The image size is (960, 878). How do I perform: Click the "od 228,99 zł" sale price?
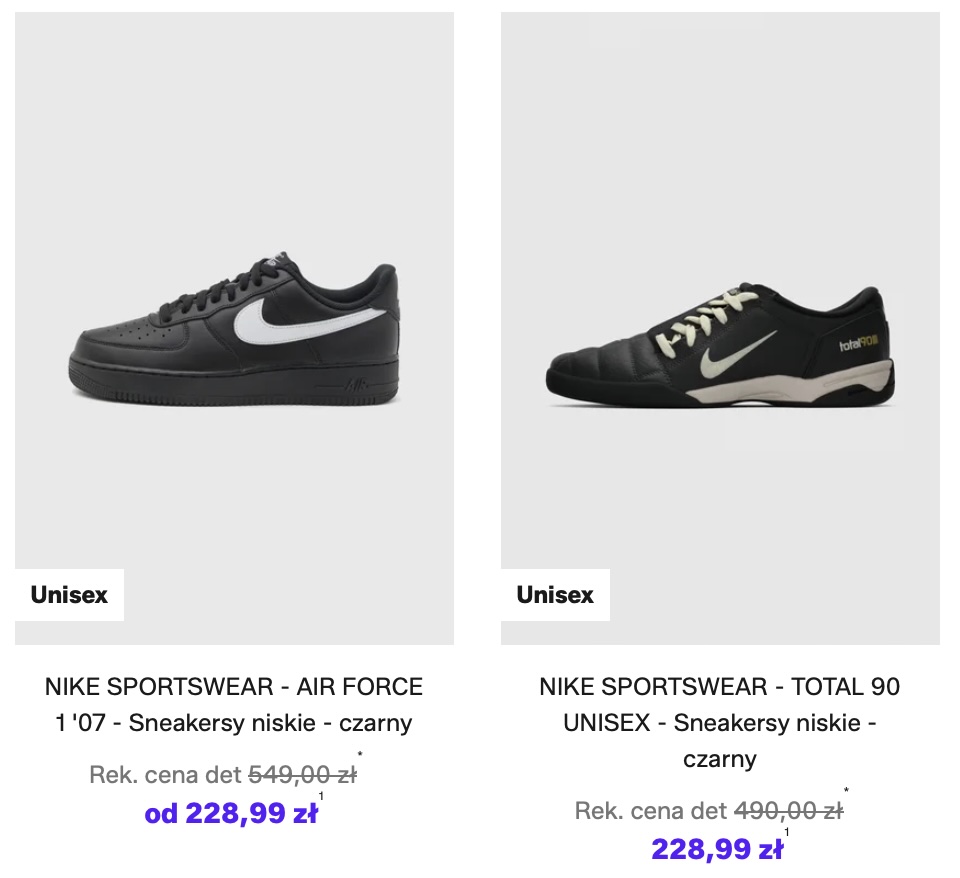coord(231,813)
